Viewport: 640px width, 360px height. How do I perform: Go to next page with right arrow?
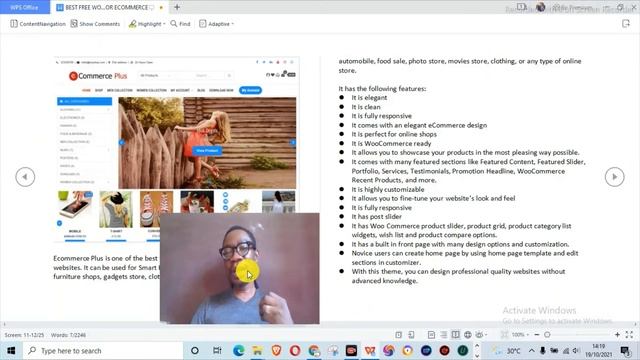tap(614, 177)
